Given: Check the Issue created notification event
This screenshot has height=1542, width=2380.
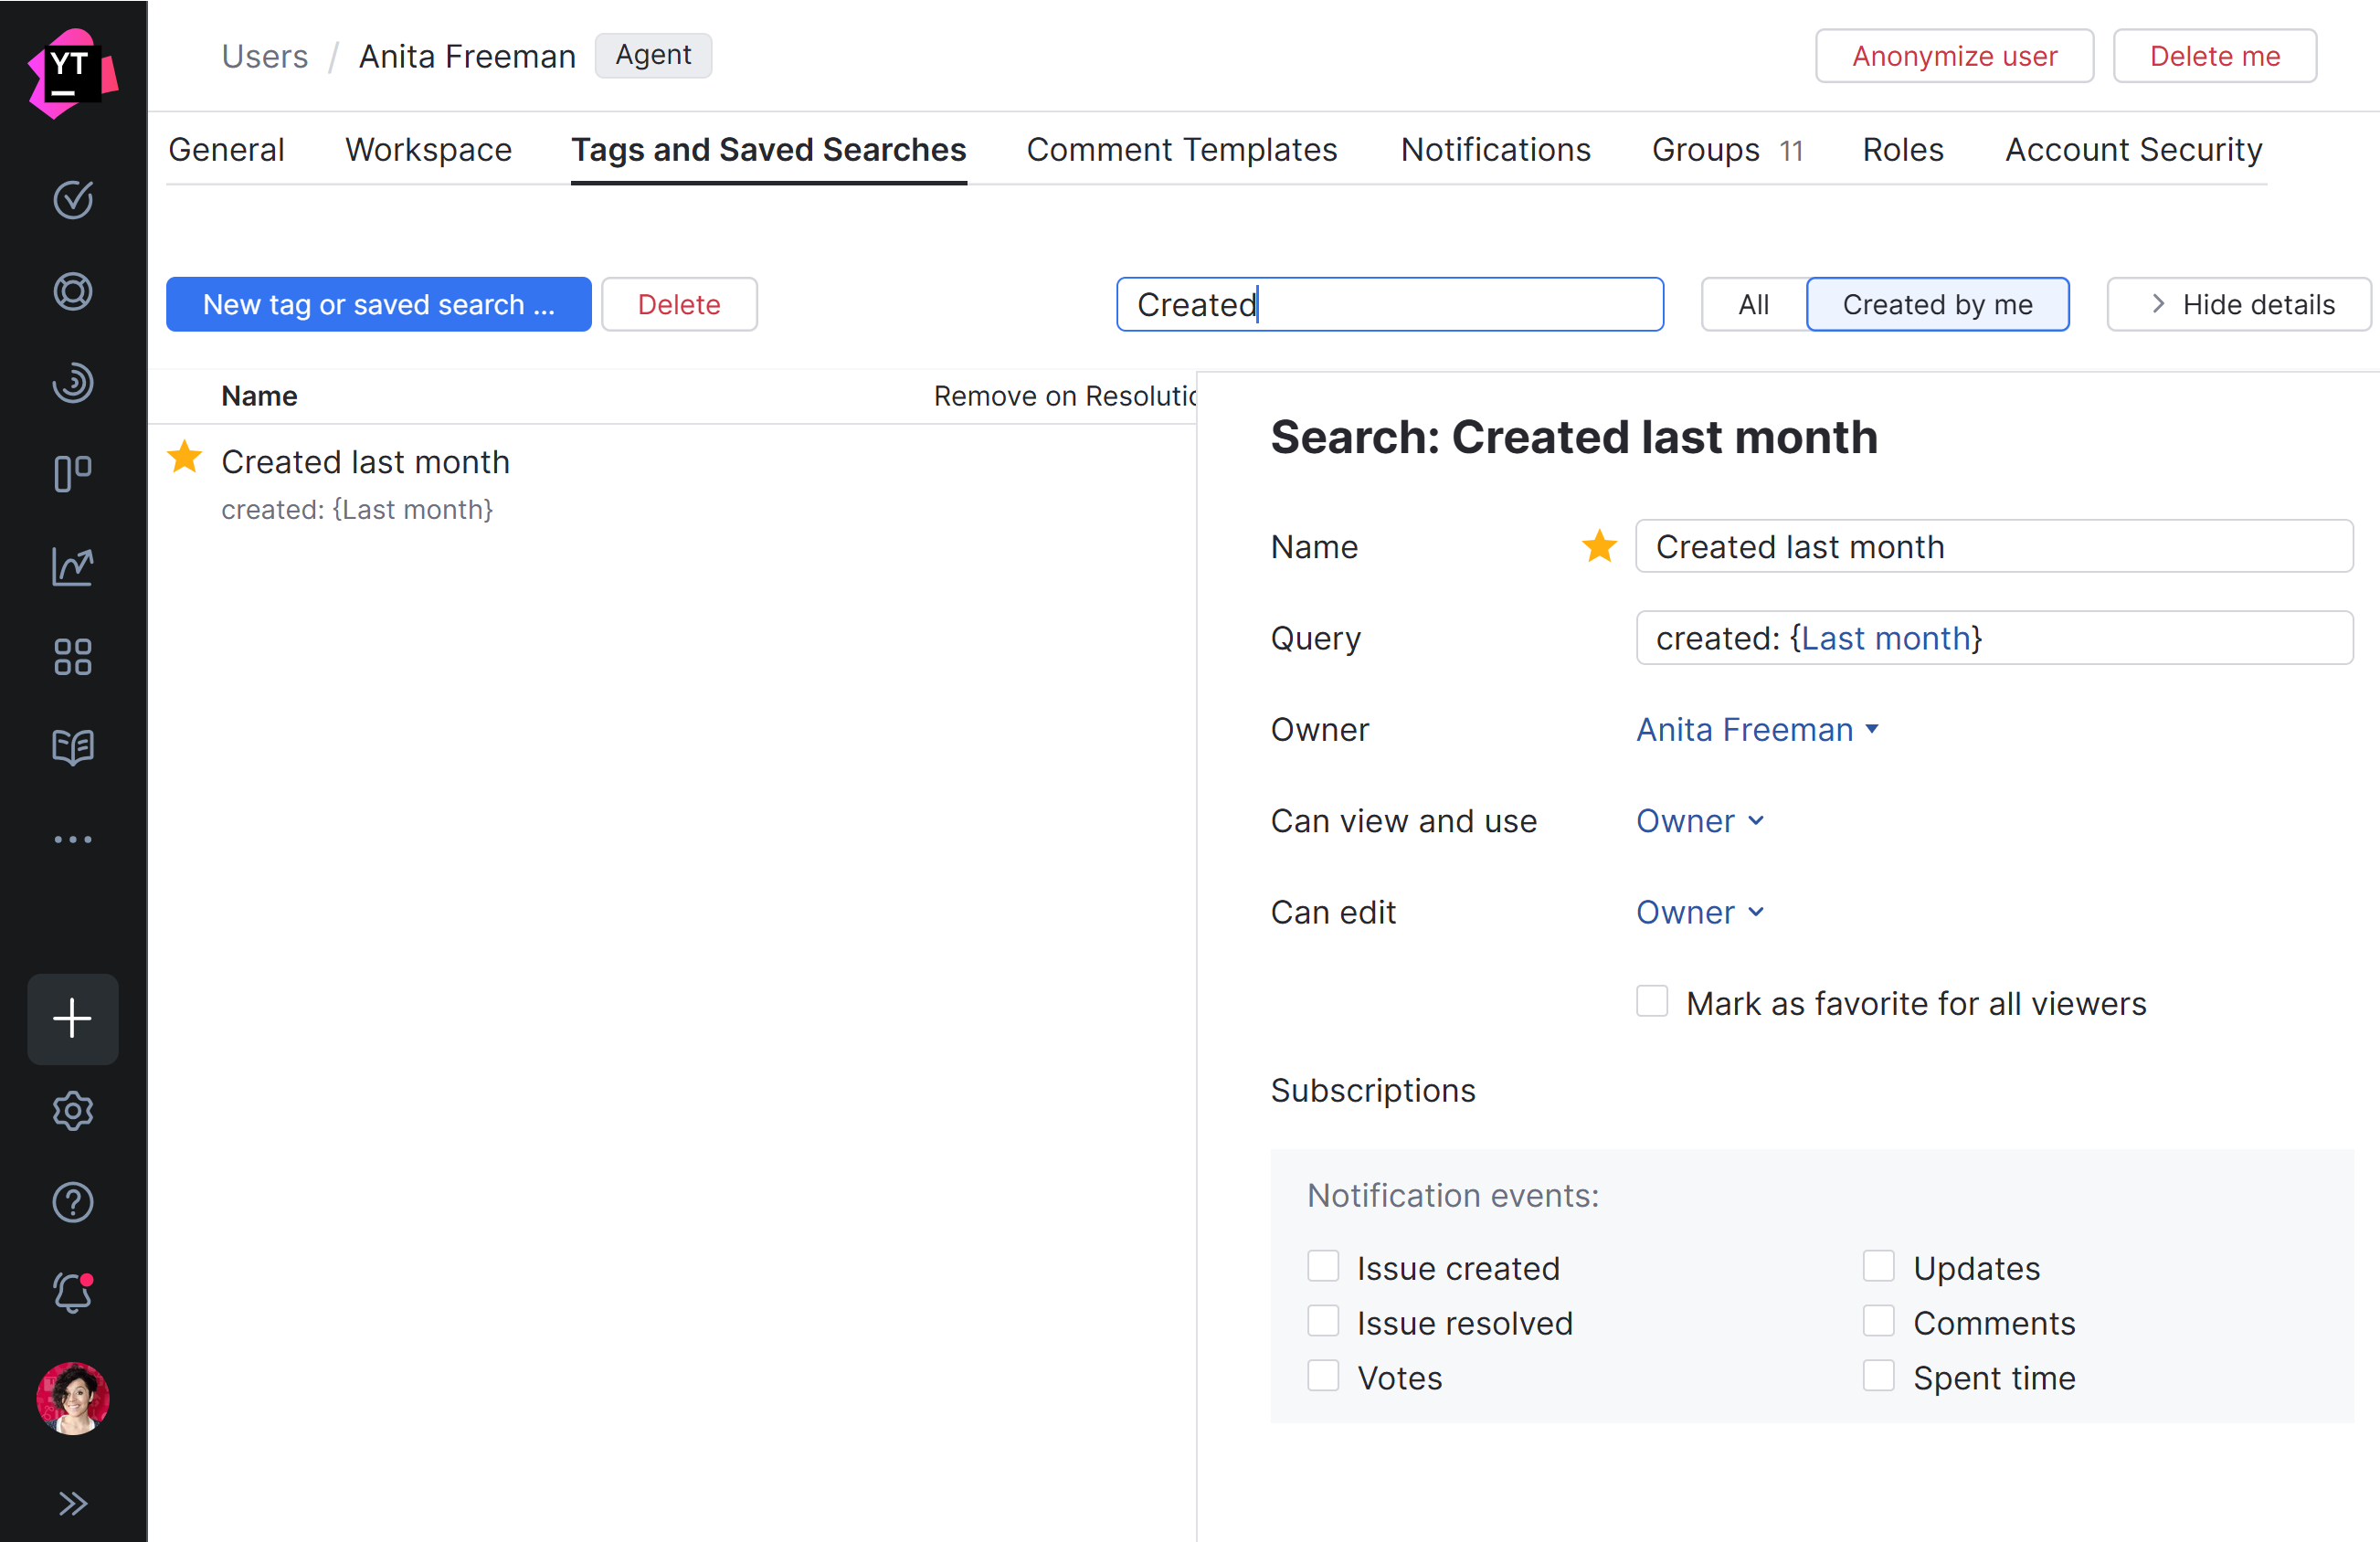Looking at the screenshot, I should click(1323, 1266).
